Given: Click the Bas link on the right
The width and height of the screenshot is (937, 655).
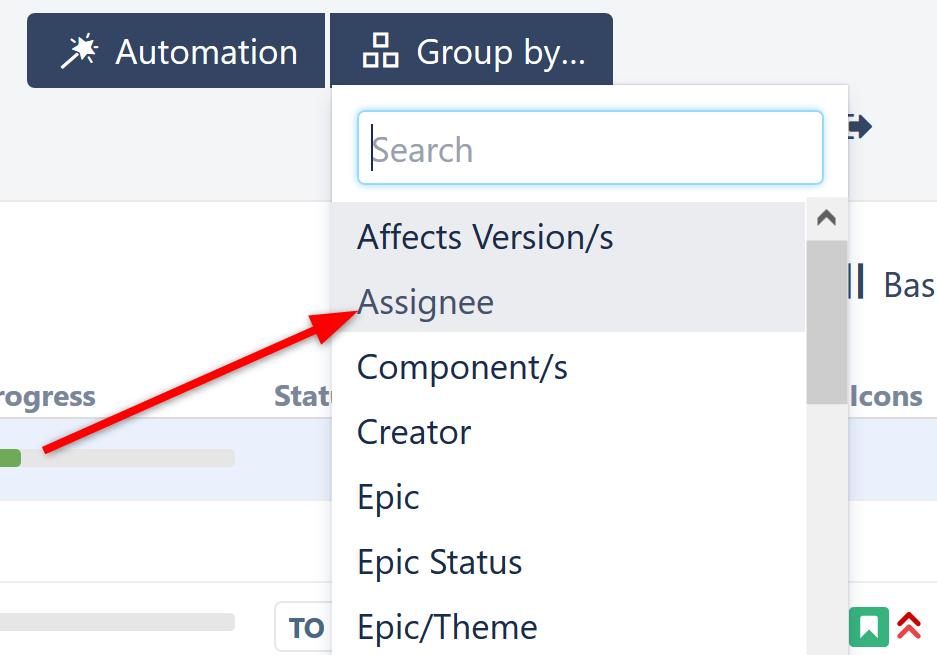Looking at the screenshot, I should pyautogui.click(x=906, y=283).
